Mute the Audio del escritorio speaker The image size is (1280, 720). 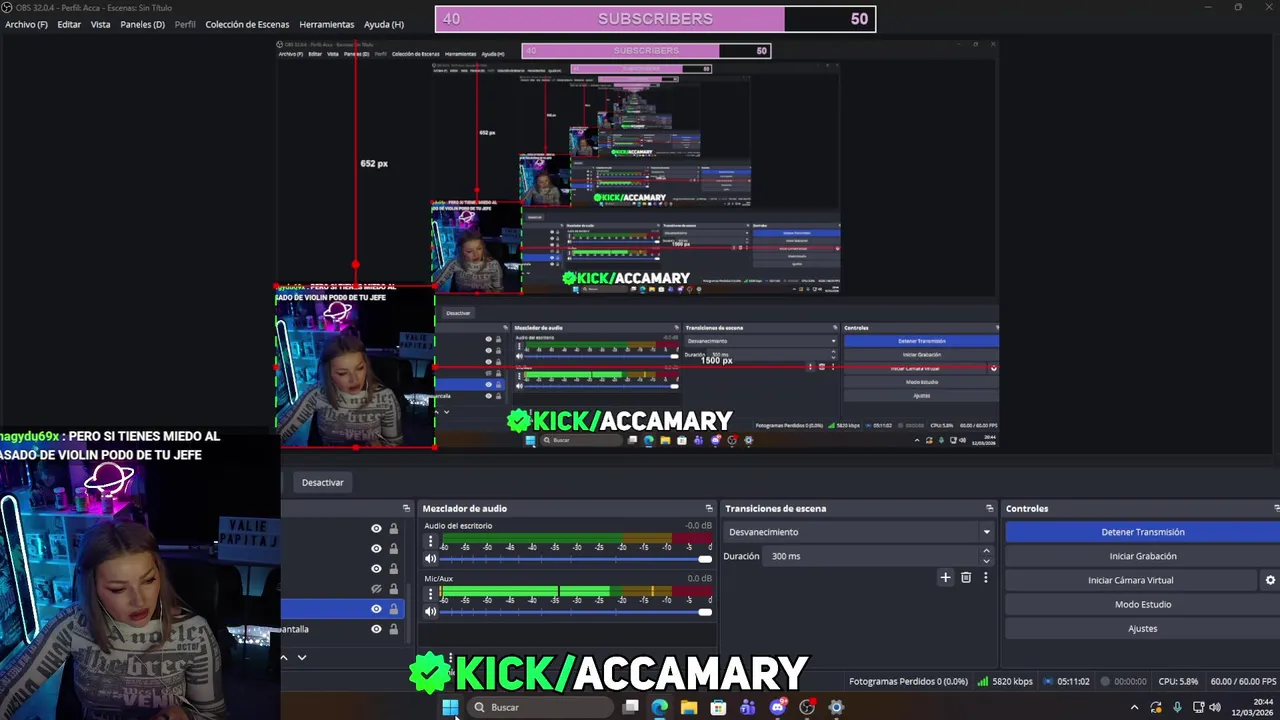[431, 559]
